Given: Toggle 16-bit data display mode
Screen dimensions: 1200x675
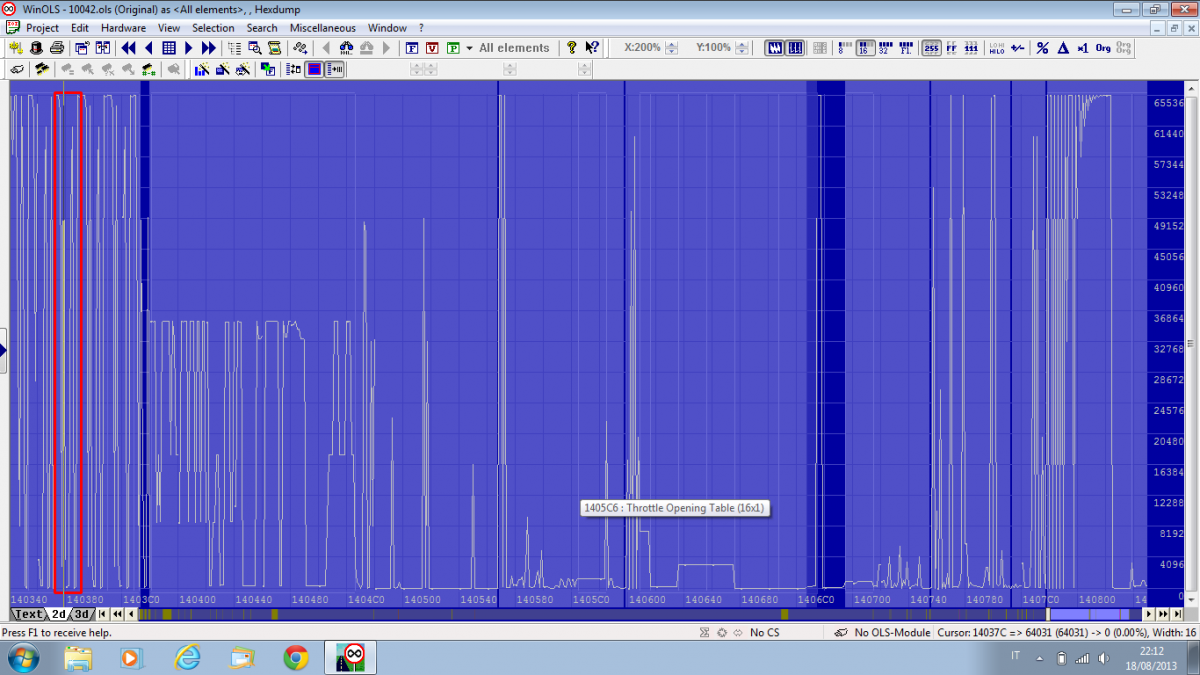Looking at the screenshot, I should tap(865, 47).
